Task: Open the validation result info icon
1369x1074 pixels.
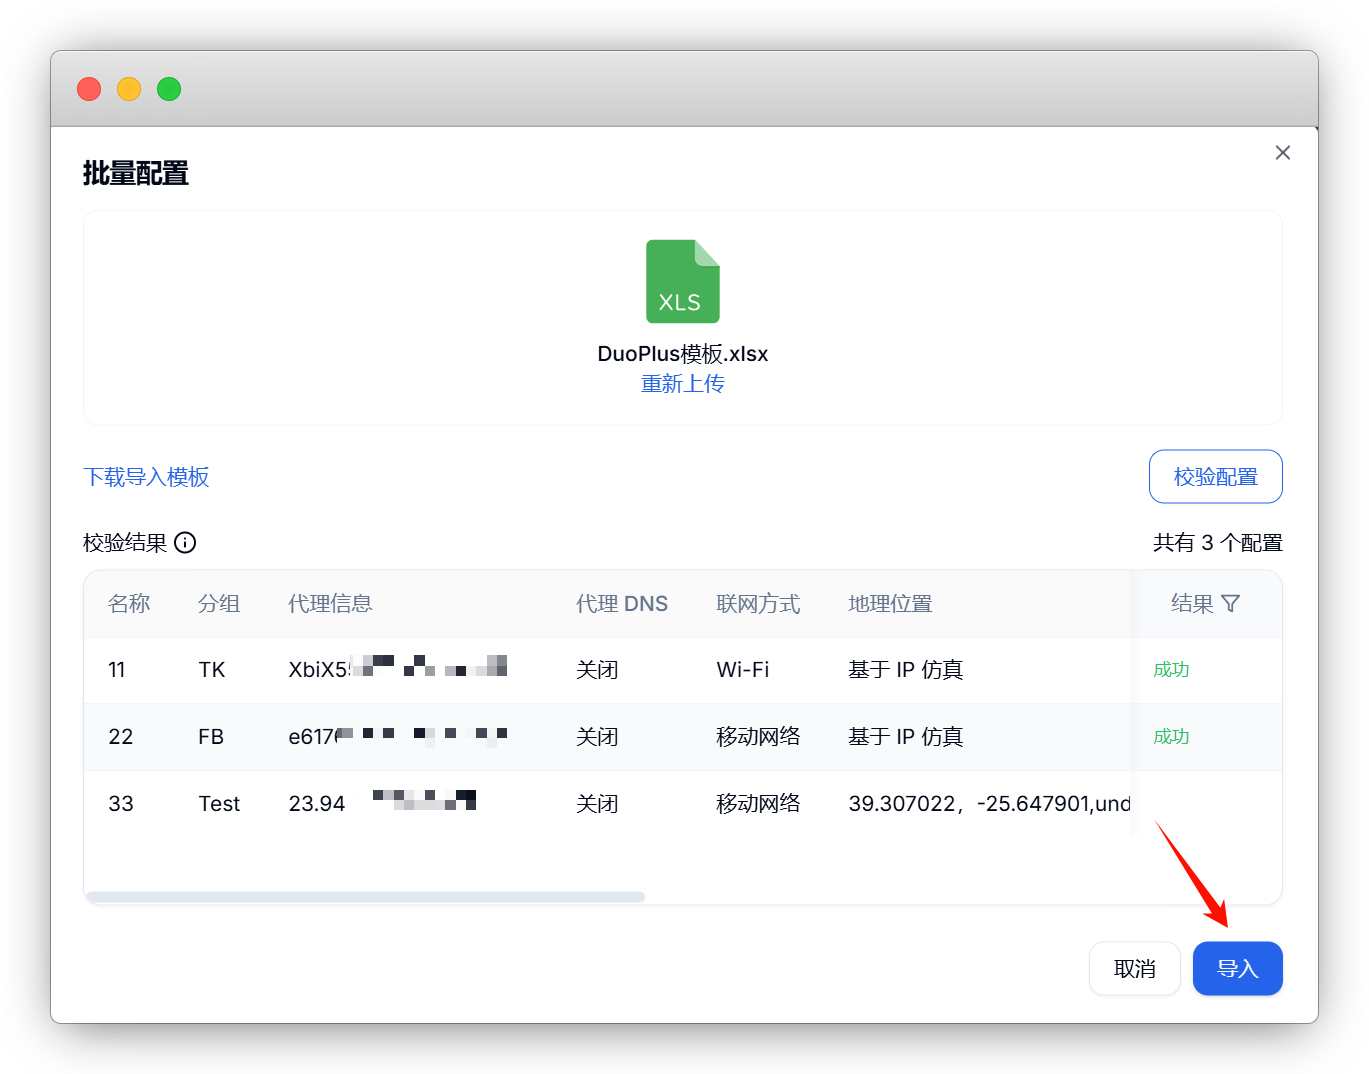Action: pos(185,543)
